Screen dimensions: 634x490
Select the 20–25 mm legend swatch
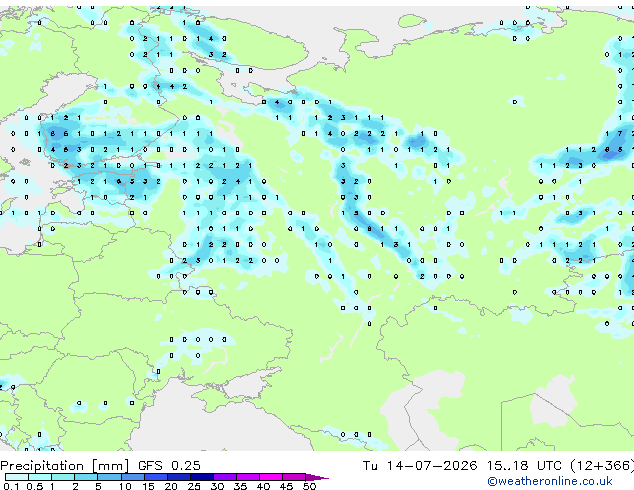pyautogui.click(x=179, y=477)
